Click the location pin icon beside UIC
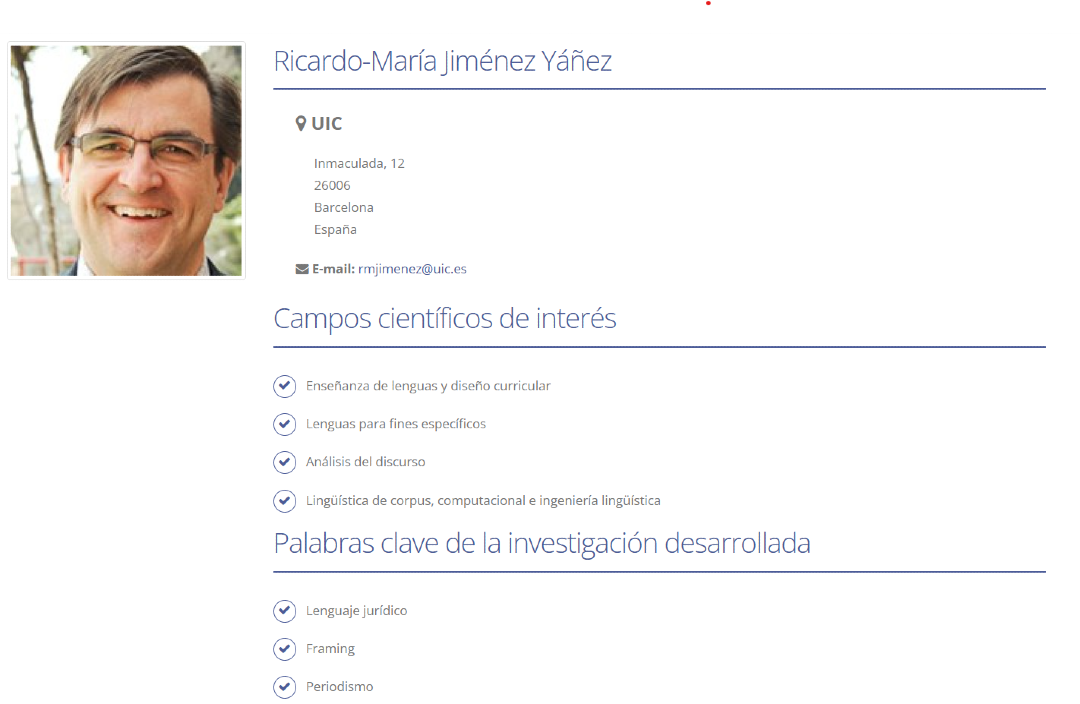Viewport: 1080px width, 704px height. 301,124
